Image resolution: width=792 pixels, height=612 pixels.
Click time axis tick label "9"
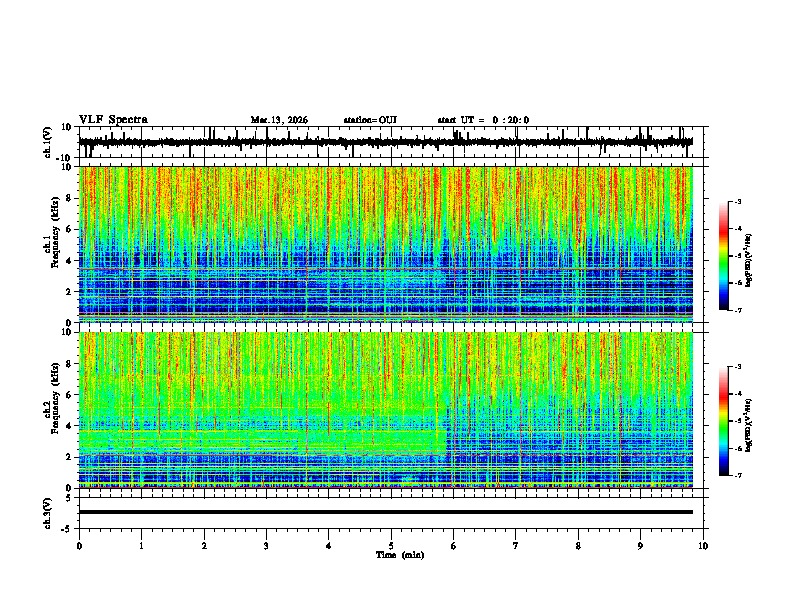[640, 546]
